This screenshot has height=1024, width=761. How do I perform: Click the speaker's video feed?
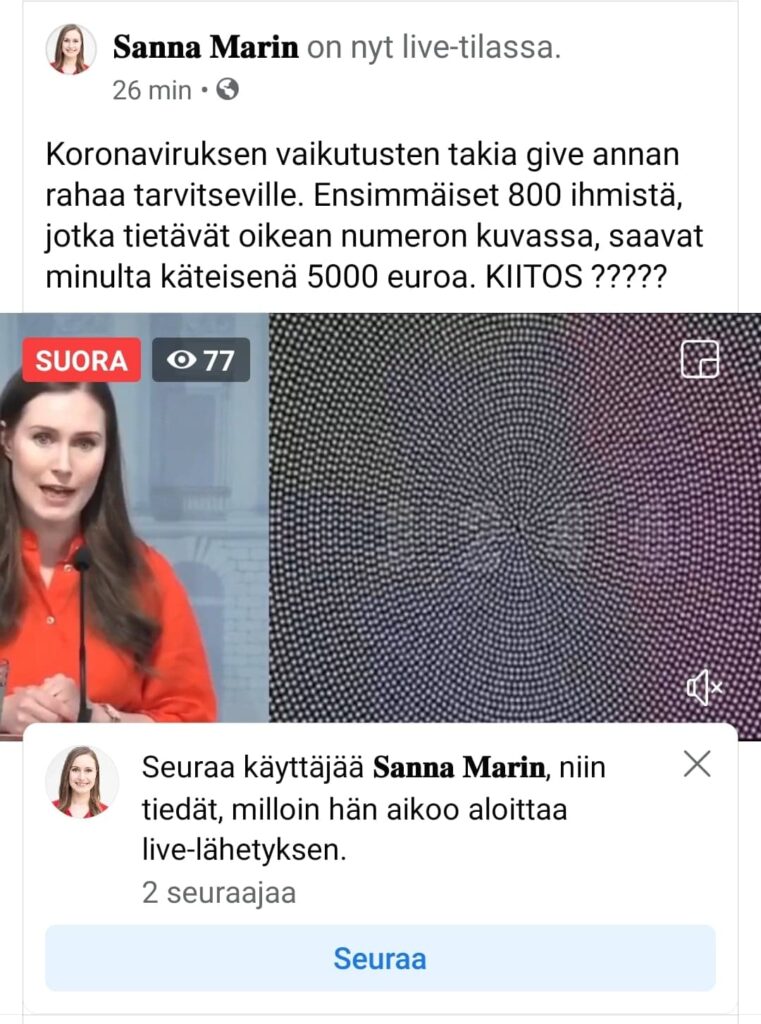click(135, 518)
